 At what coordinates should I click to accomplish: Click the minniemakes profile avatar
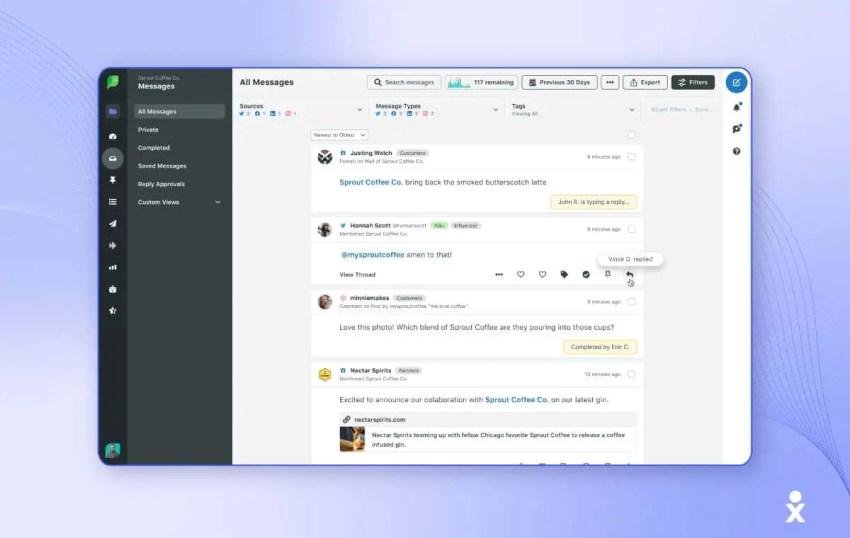point(325,302)
